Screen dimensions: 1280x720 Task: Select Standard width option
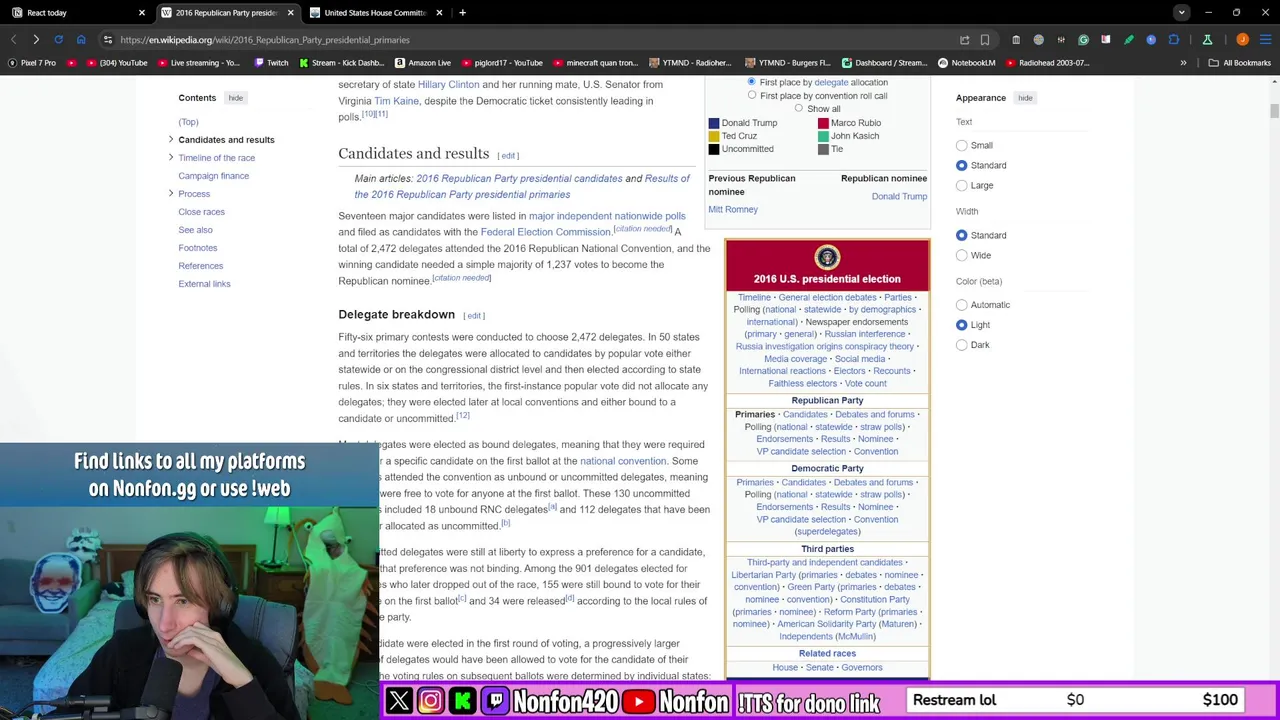(962, 235)
